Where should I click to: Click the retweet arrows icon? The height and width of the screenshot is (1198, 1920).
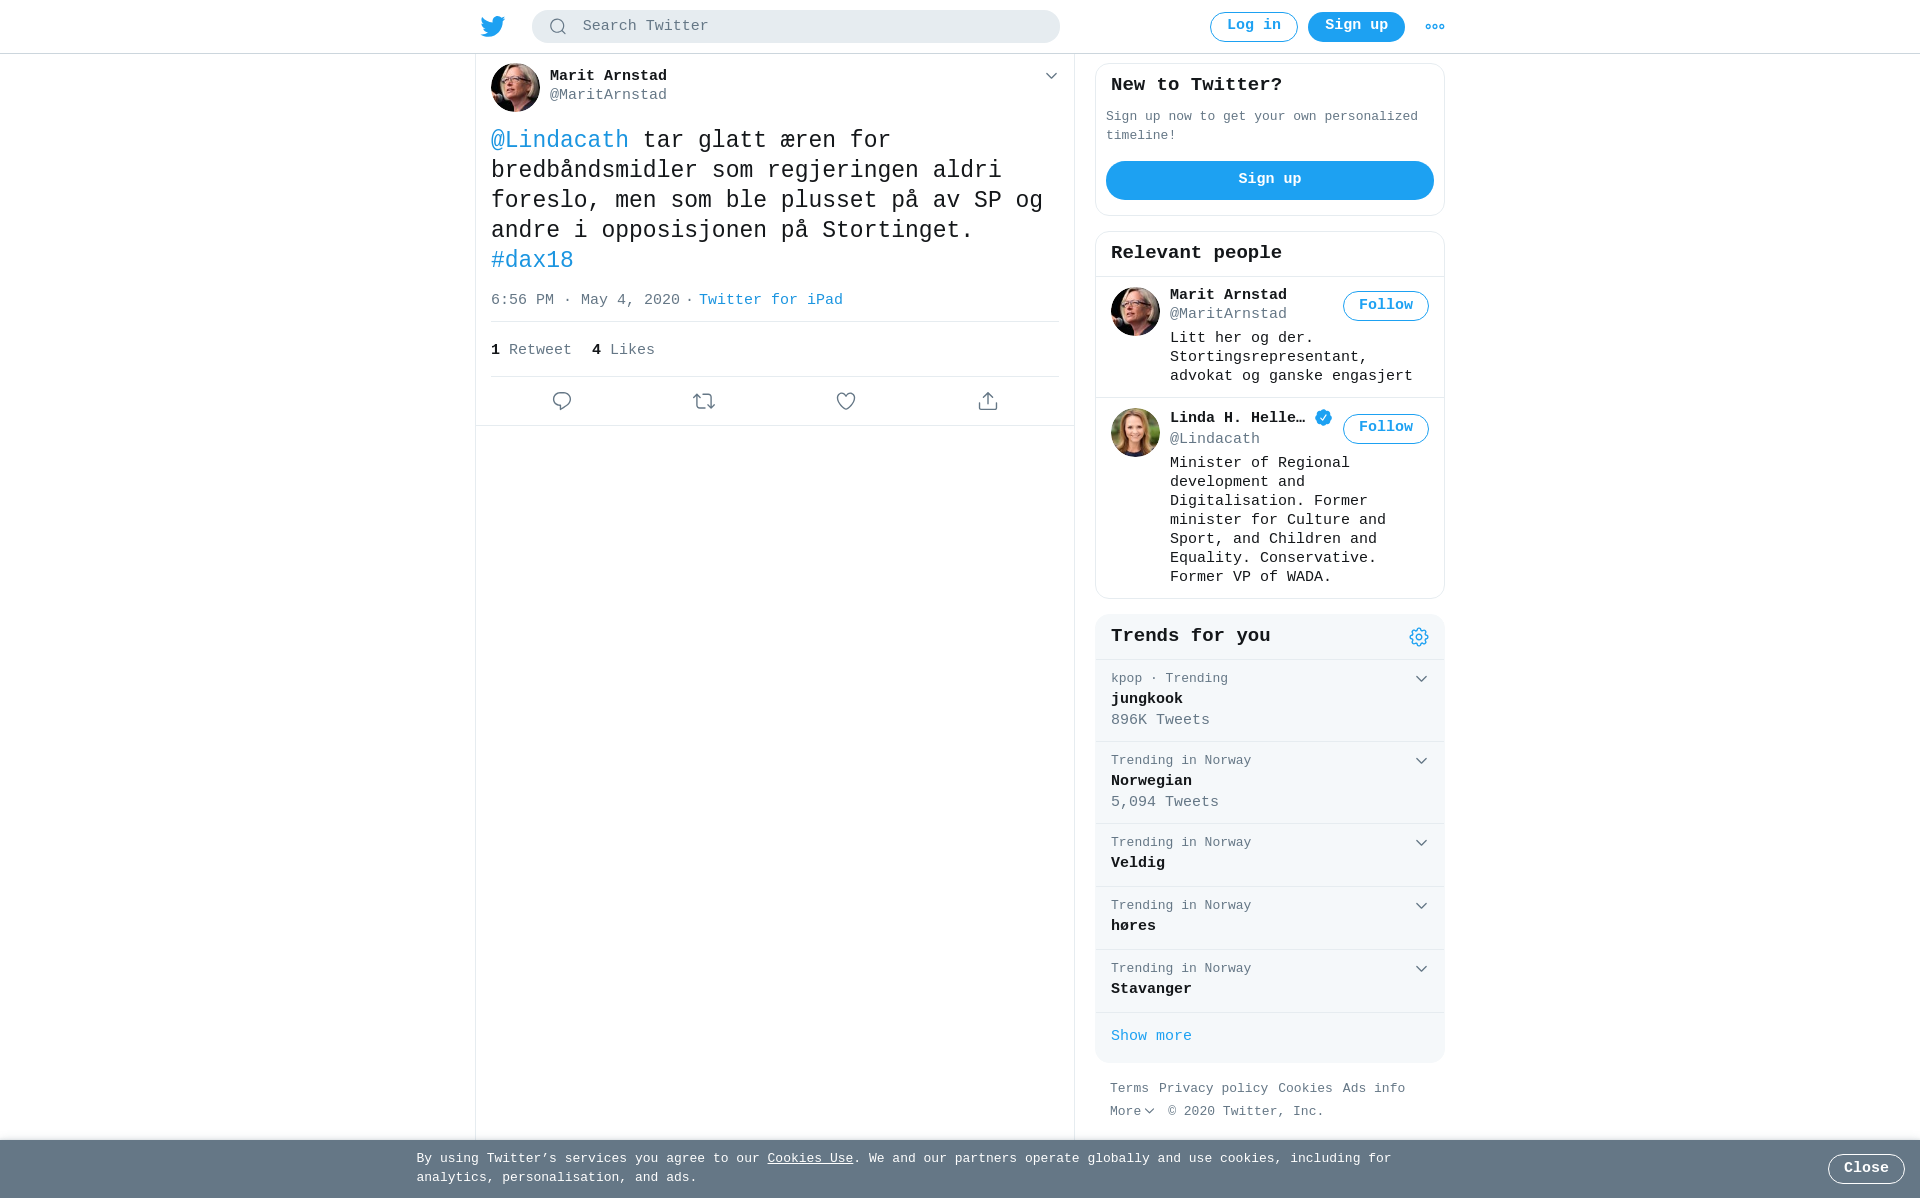coord(704,401)
